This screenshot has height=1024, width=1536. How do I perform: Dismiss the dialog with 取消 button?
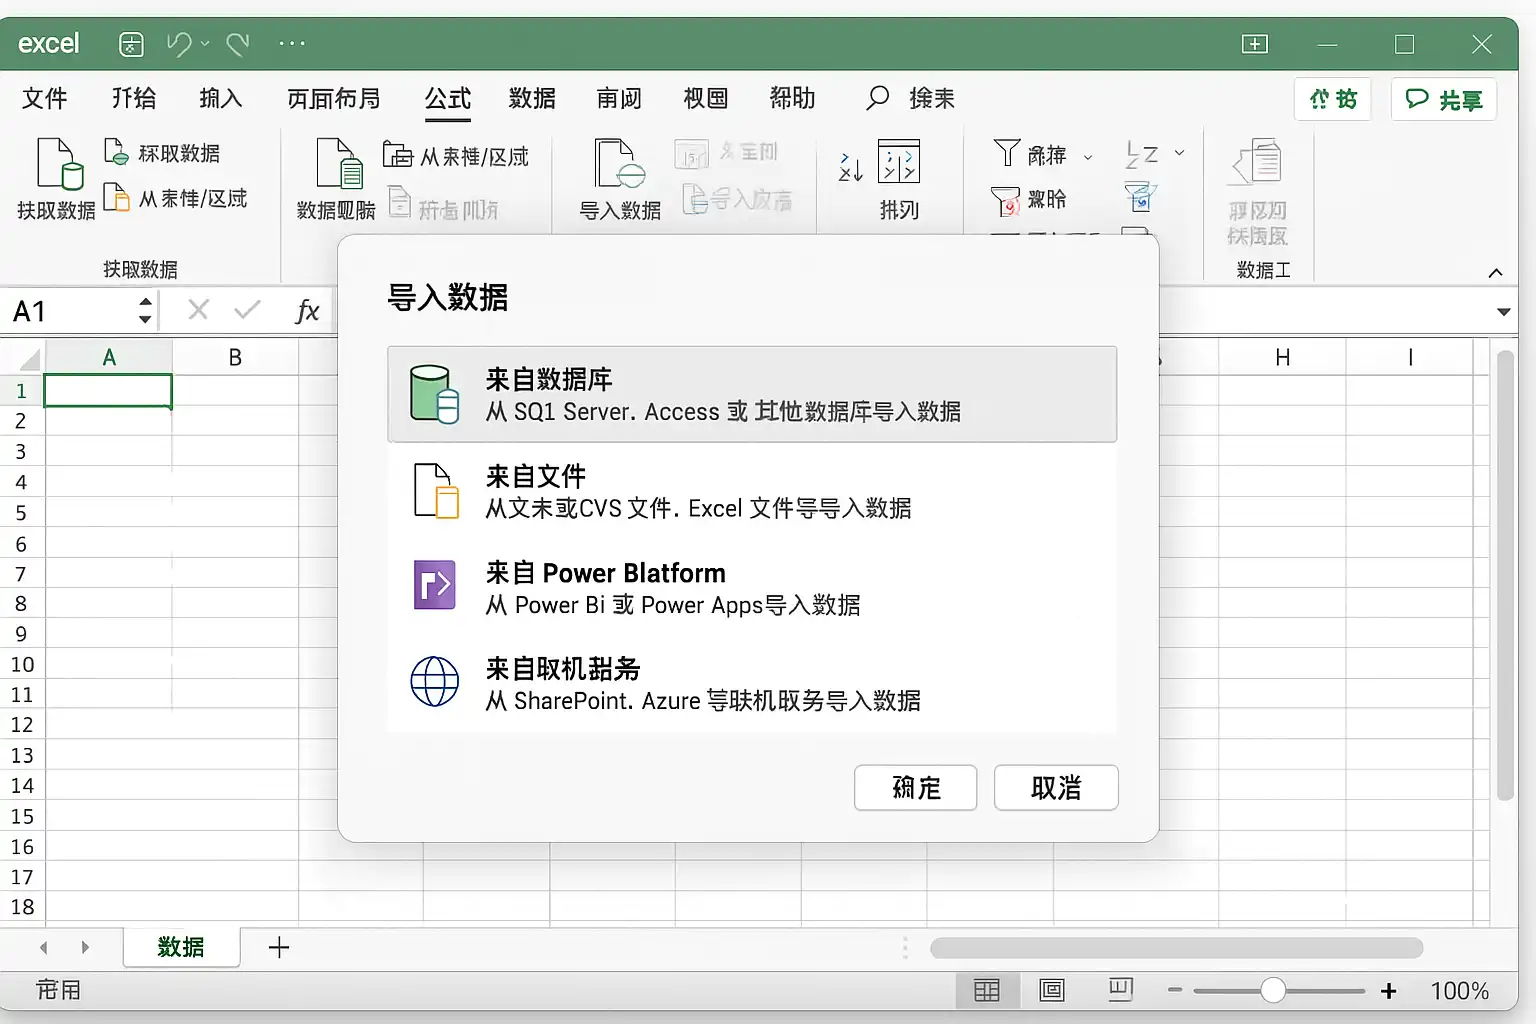tap(1056, 788)
